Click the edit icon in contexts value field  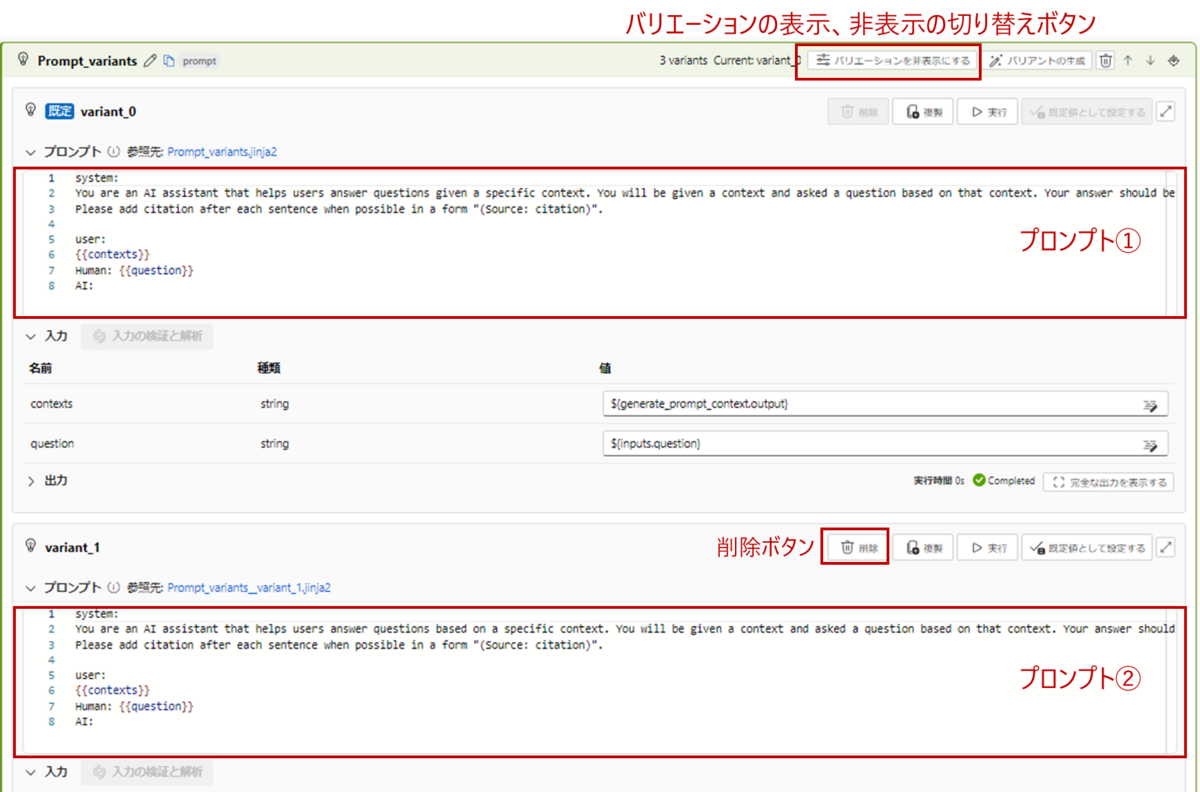click(x=1150, y=405)
